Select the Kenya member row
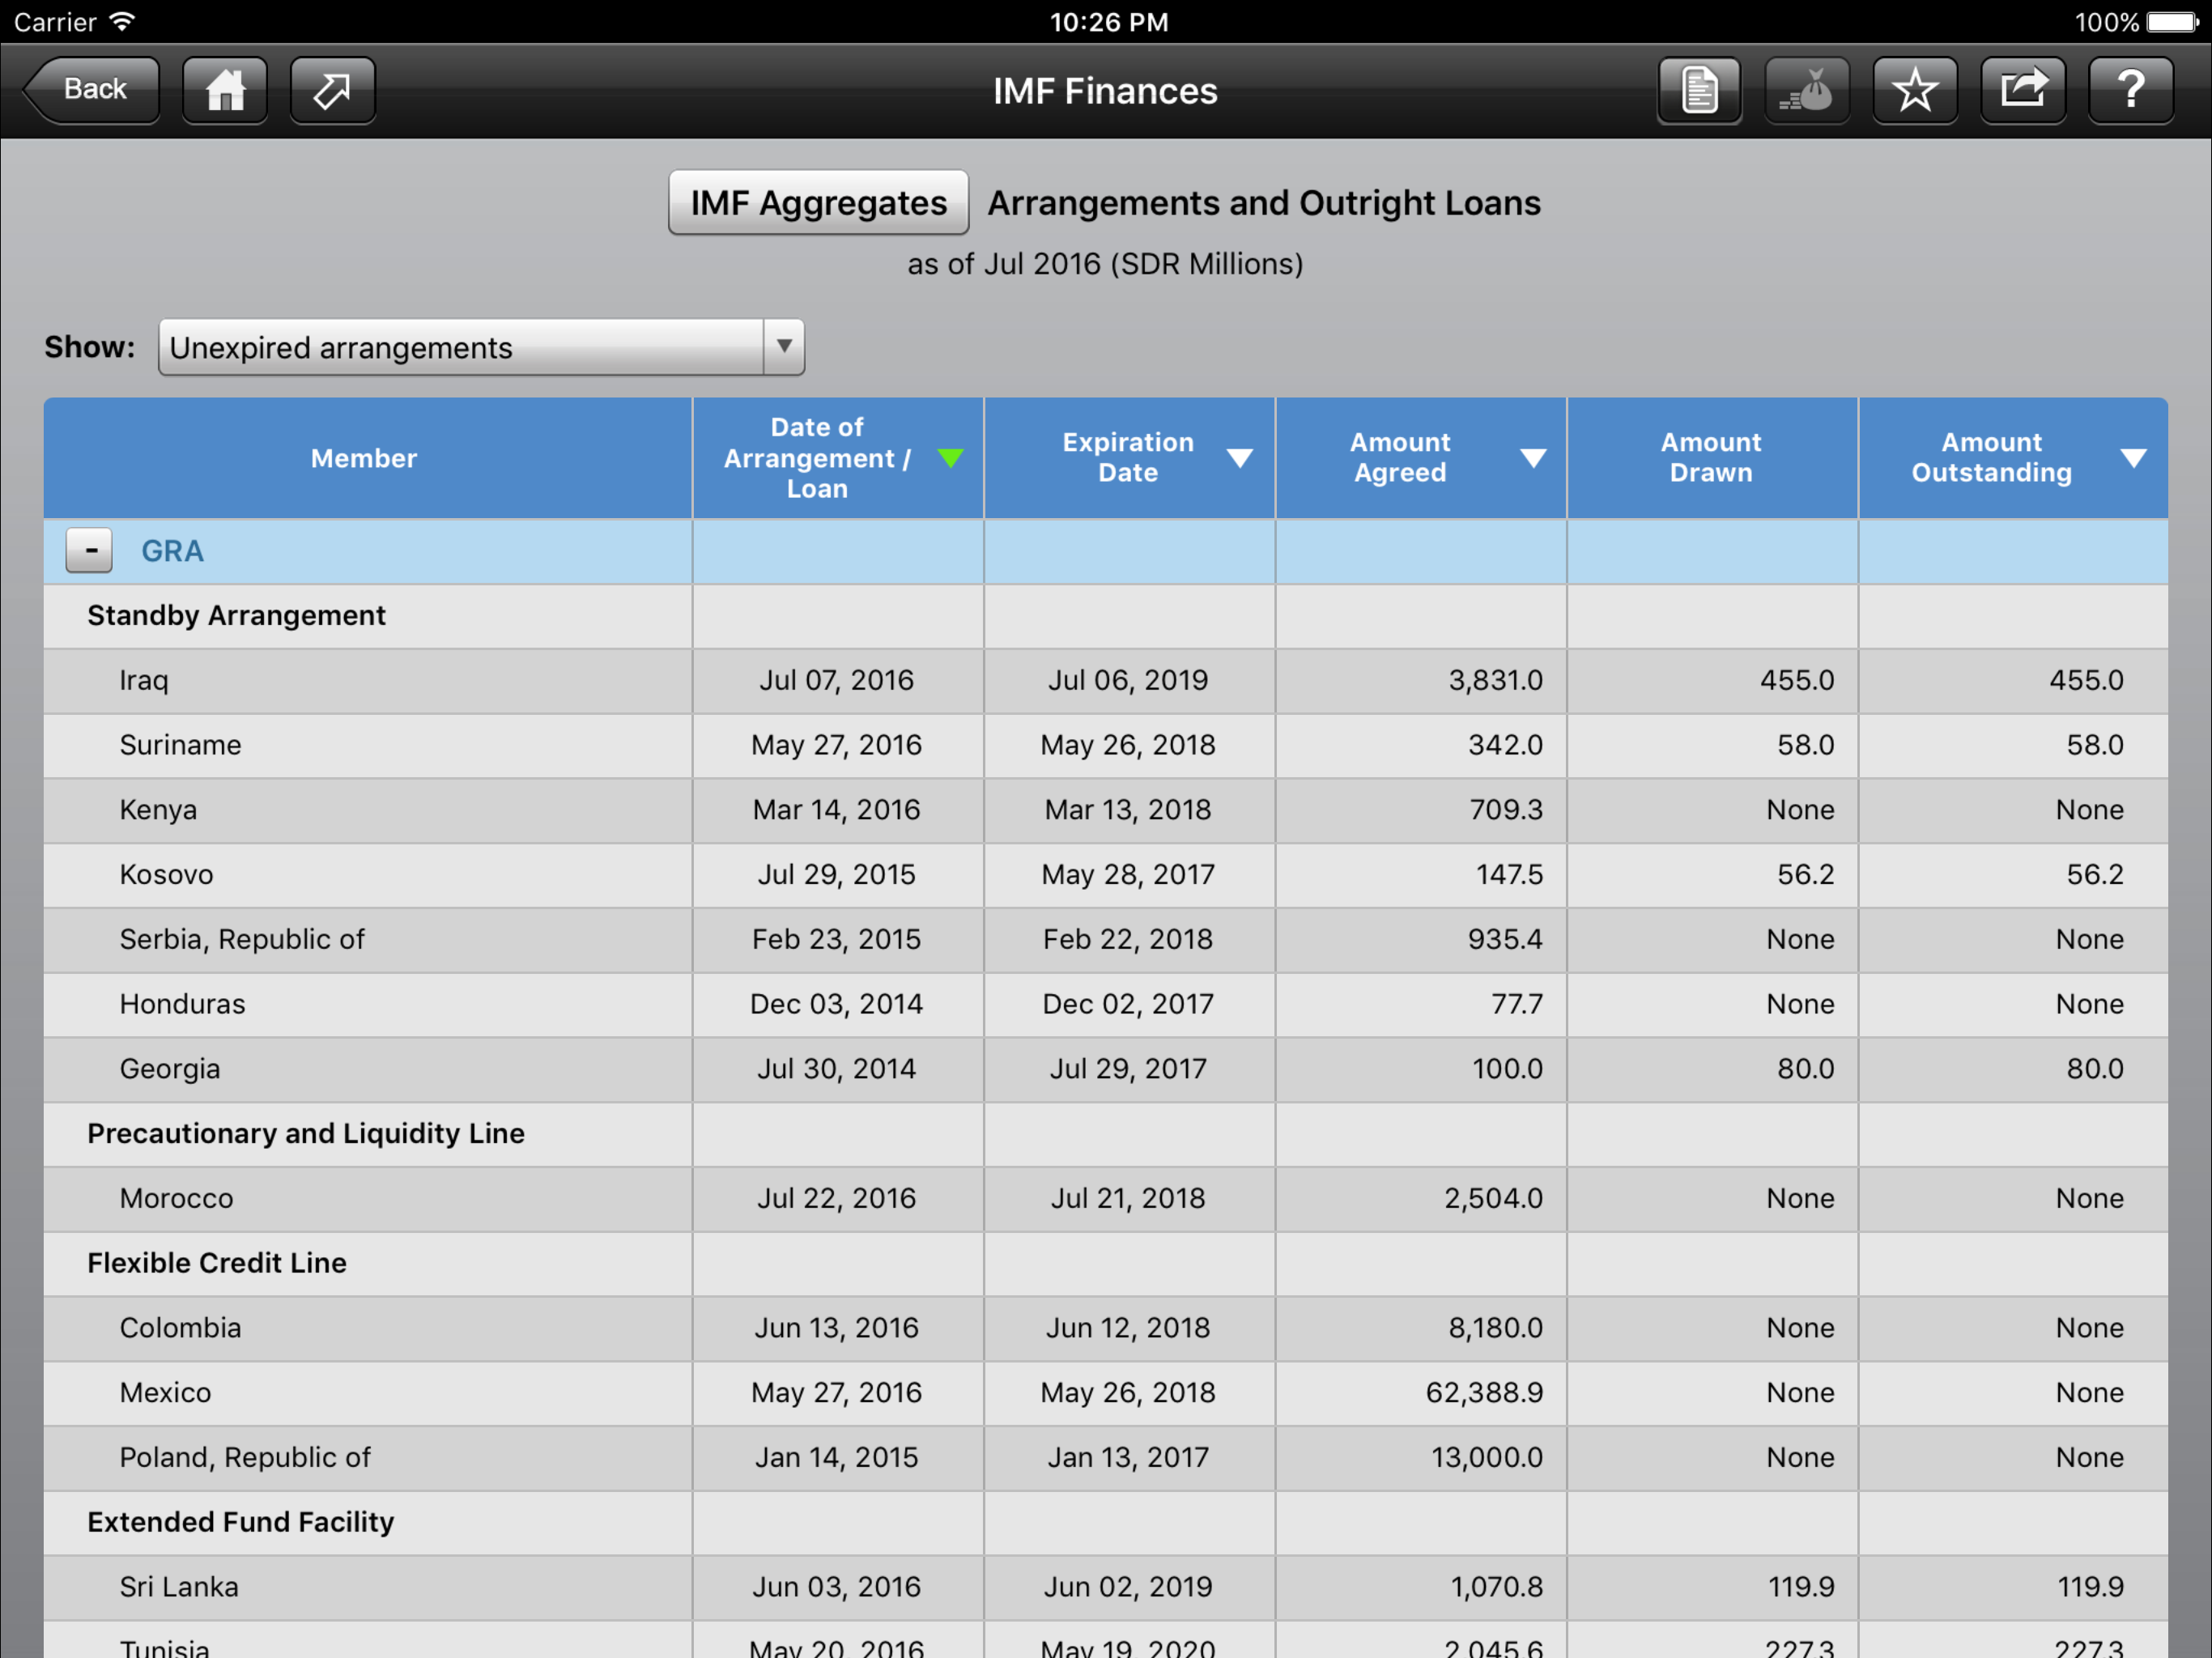 click(x=1106, y=811)
